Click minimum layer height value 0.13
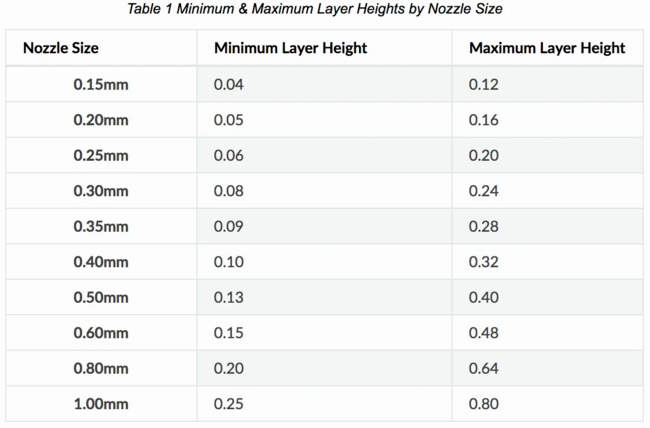This screenshot has height=428, width=650. coord(229,297)
